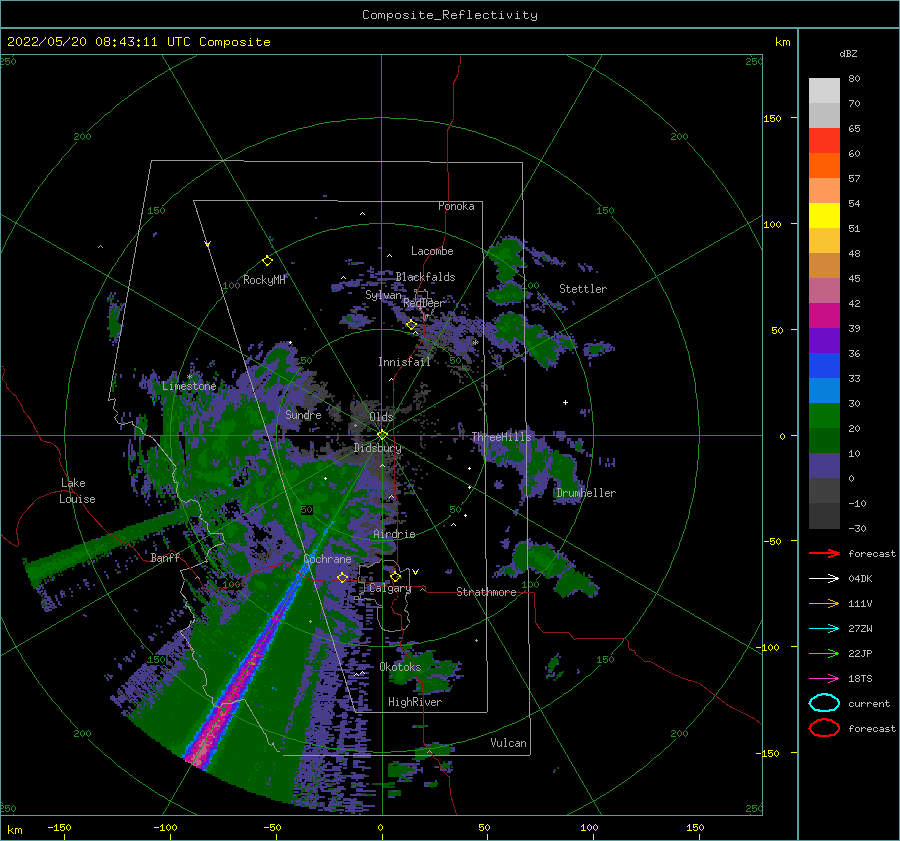
Task: Choose the bright green 20–30 dBZ swatch
Action: pyautogui.click(x=824, y=416)
